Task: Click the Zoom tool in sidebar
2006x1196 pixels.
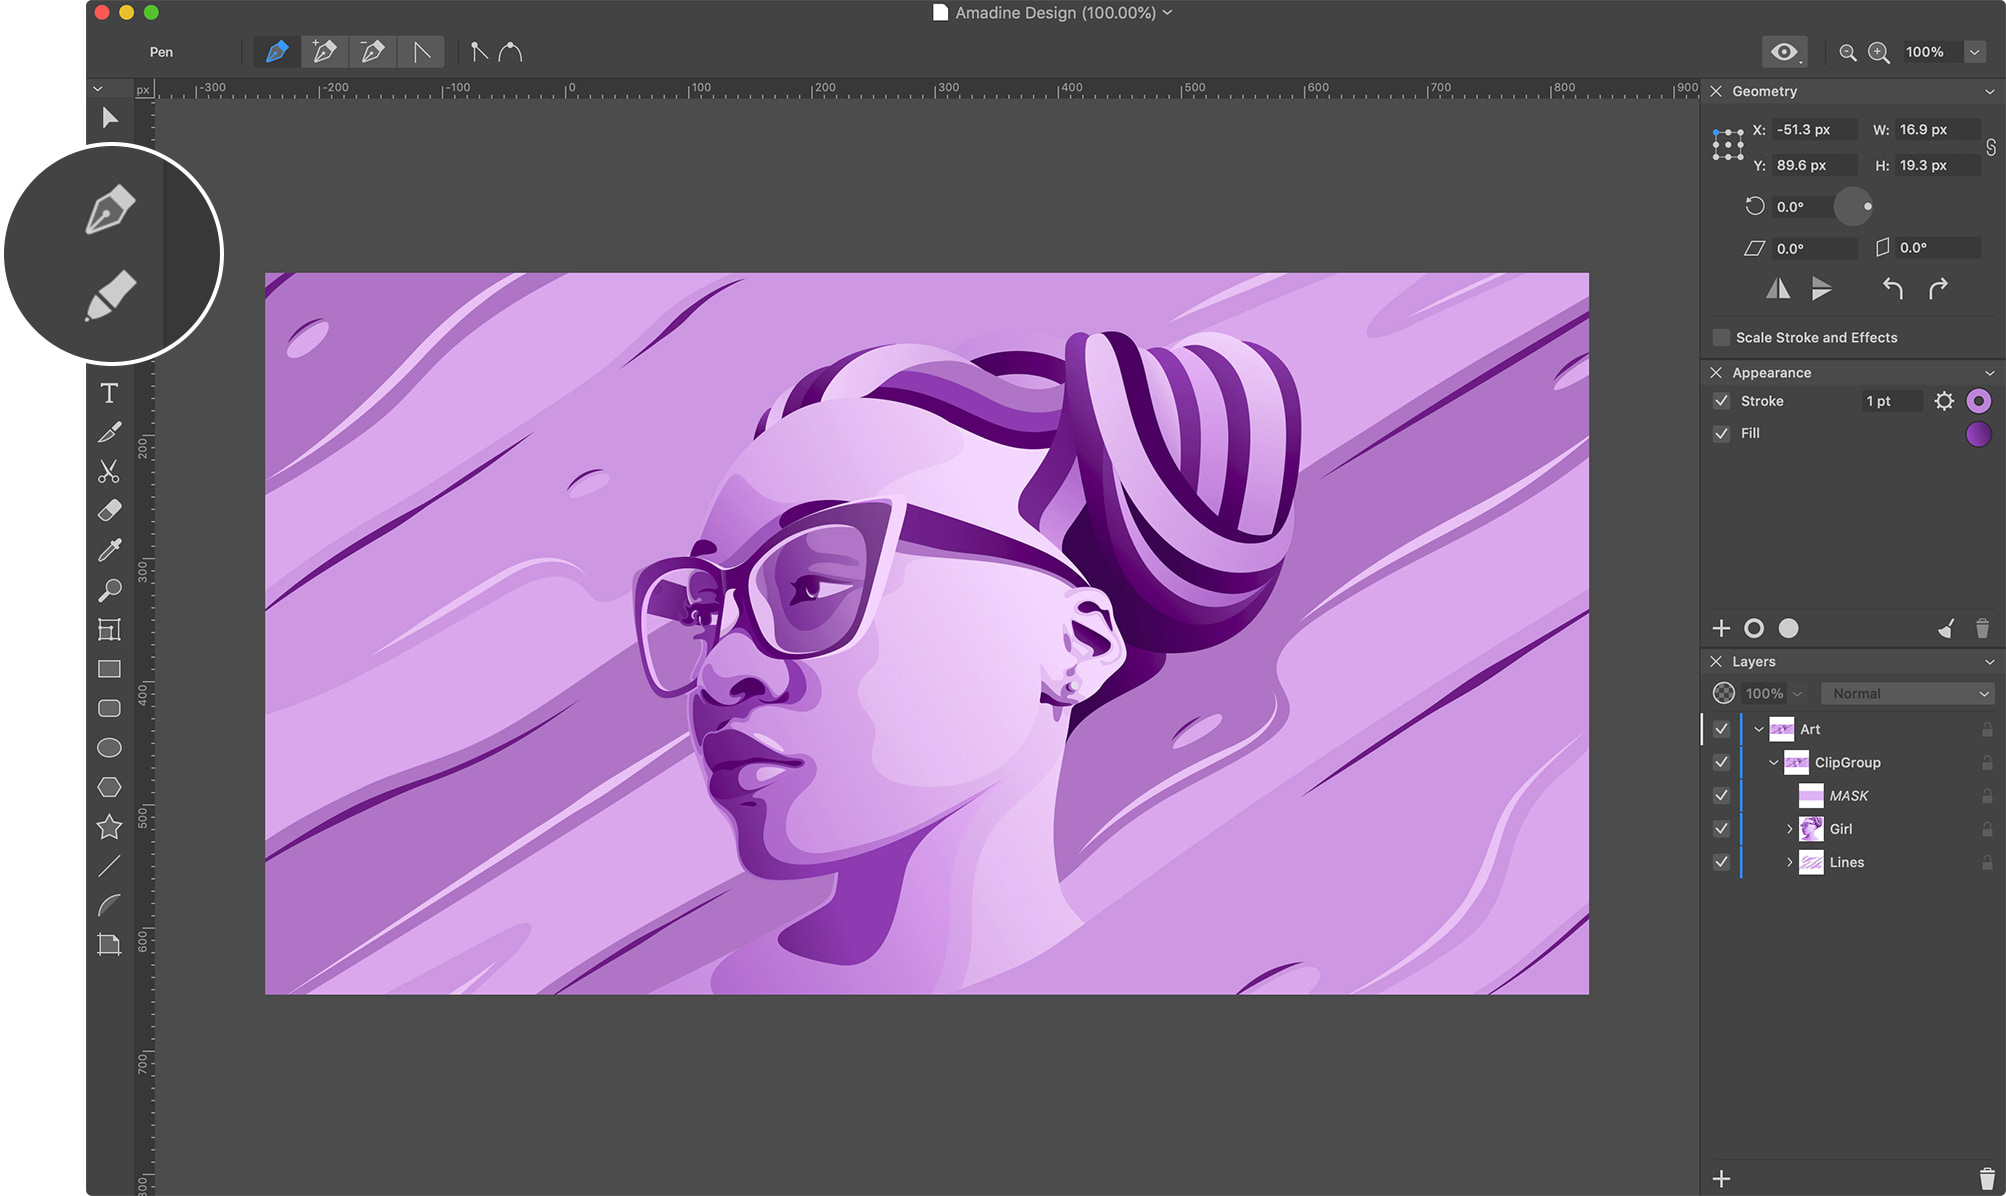Action: 111,589
